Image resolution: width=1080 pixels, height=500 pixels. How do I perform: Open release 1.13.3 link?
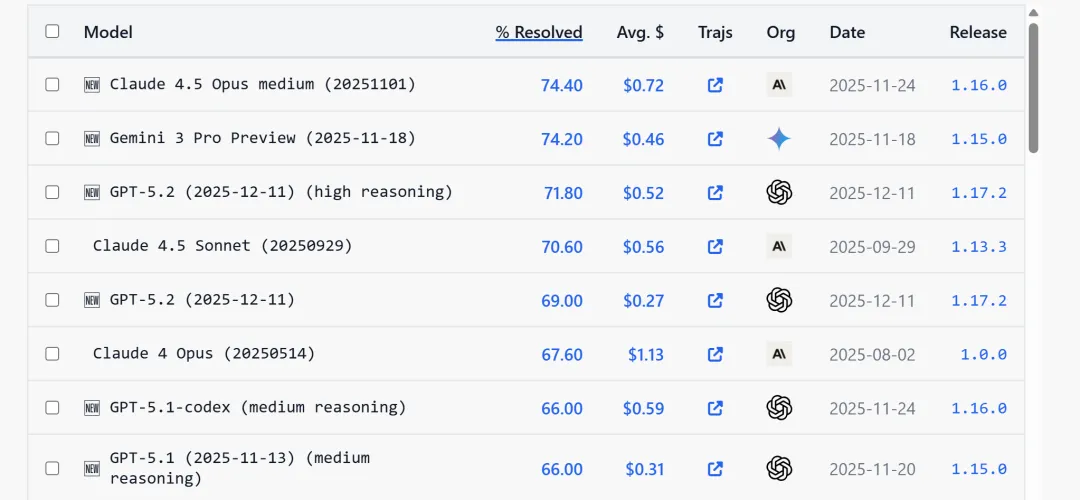tap(978, 247)
